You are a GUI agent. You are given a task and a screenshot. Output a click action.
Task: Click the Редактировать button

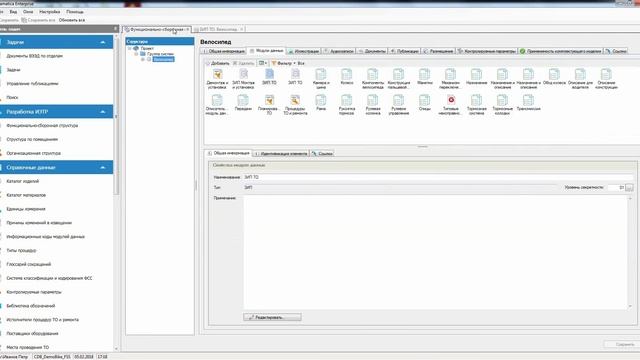272,317
